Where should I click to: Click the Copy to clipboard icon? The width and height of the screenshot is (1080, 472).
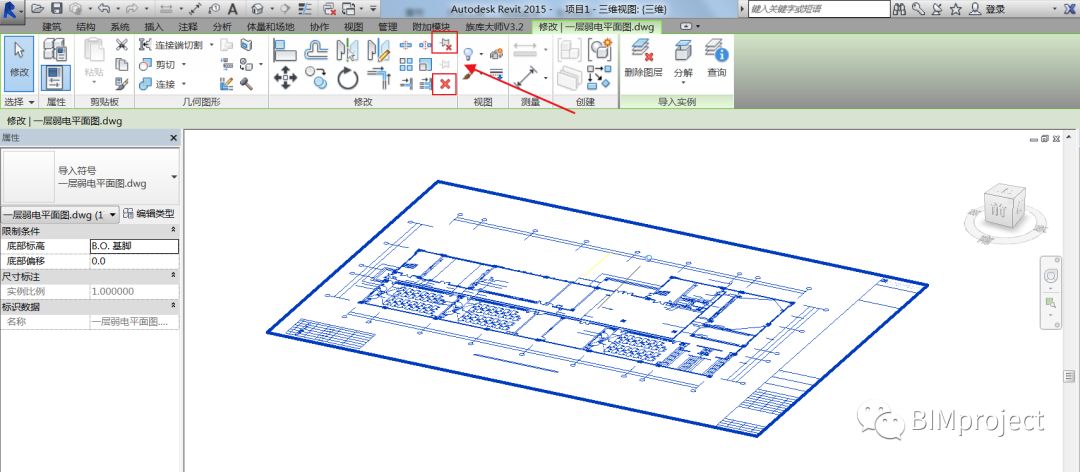pos(122,65)
